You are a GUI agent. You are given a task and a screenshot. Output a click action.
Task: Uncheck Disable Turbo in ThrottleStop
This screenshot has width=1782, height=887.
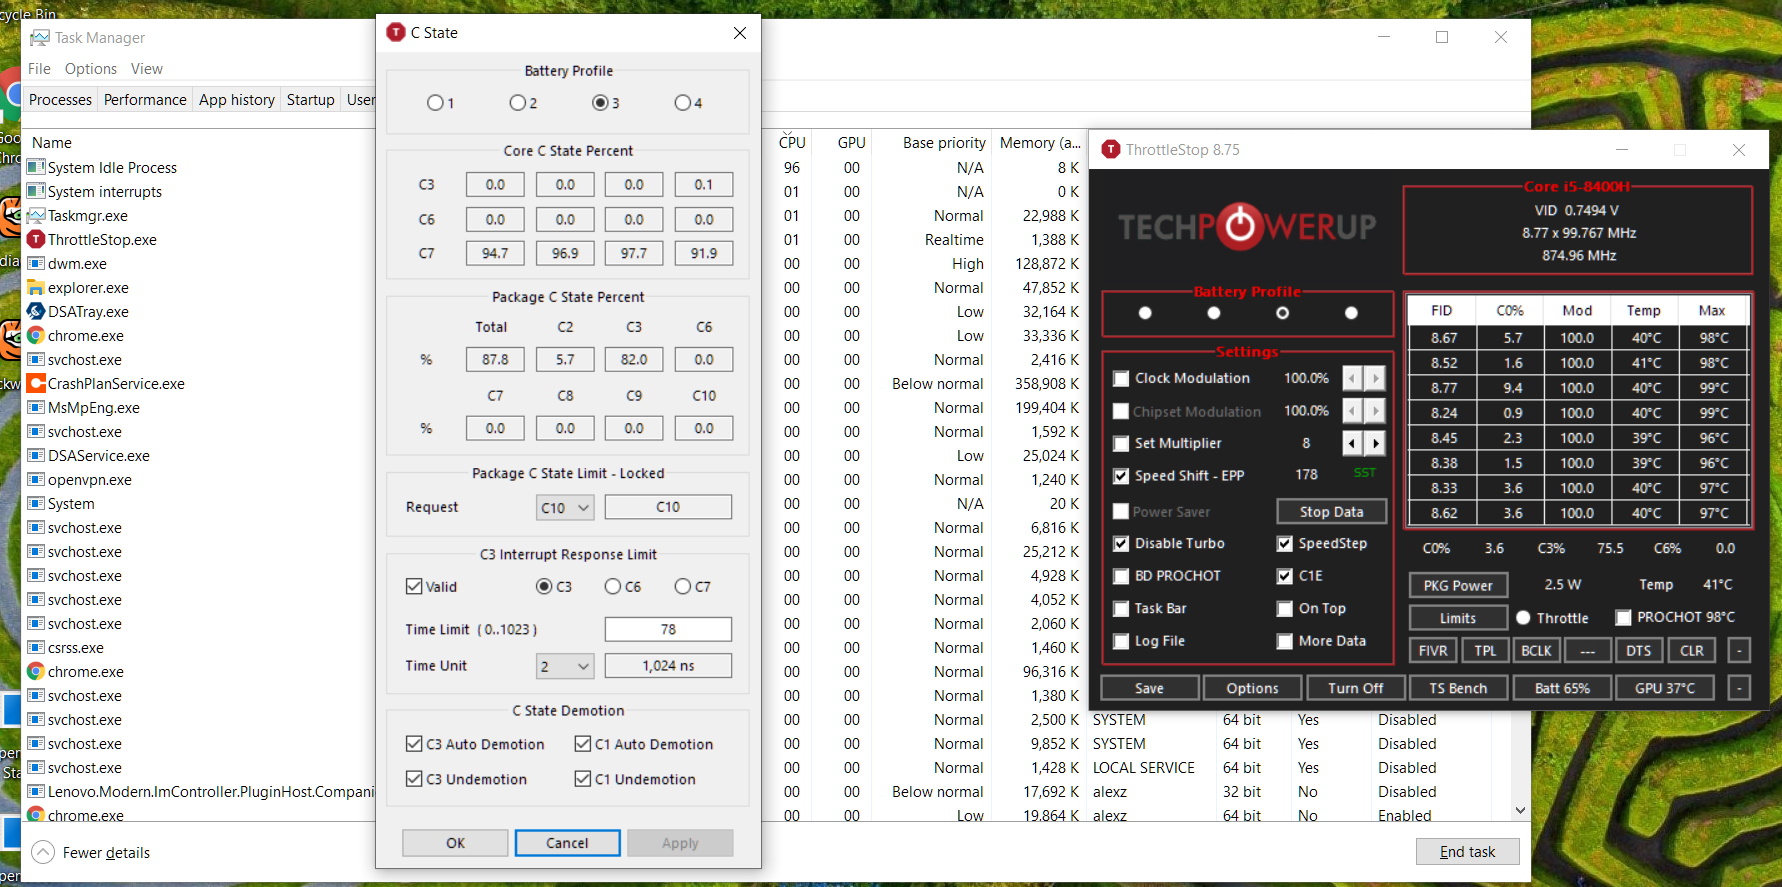pyautogui.click(x=1121, y=543)
